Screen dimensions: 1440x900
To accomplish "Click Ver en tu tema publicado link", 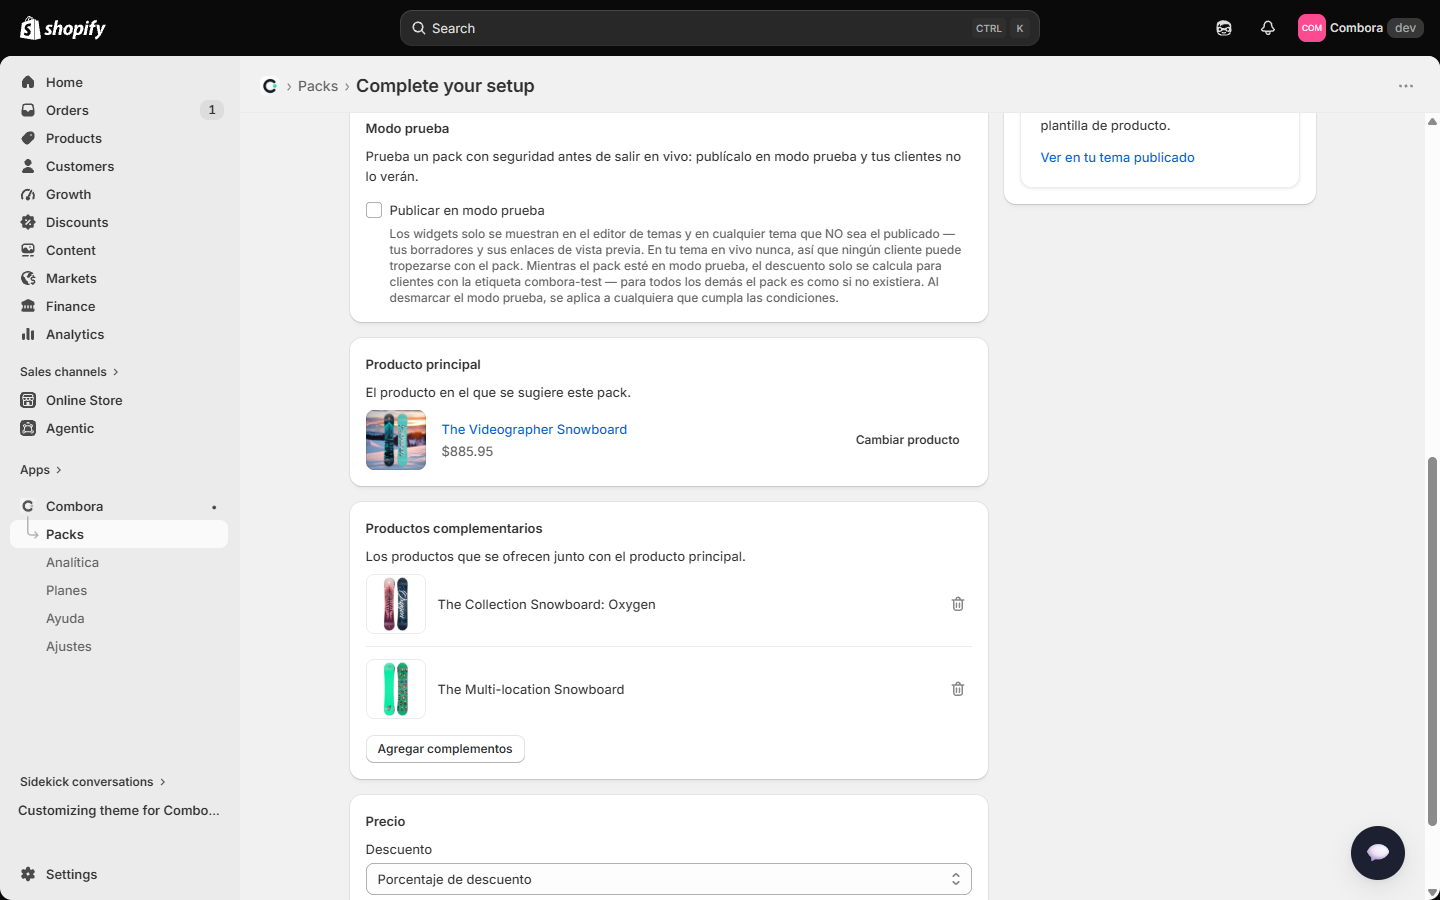I will click(1117, 157).
